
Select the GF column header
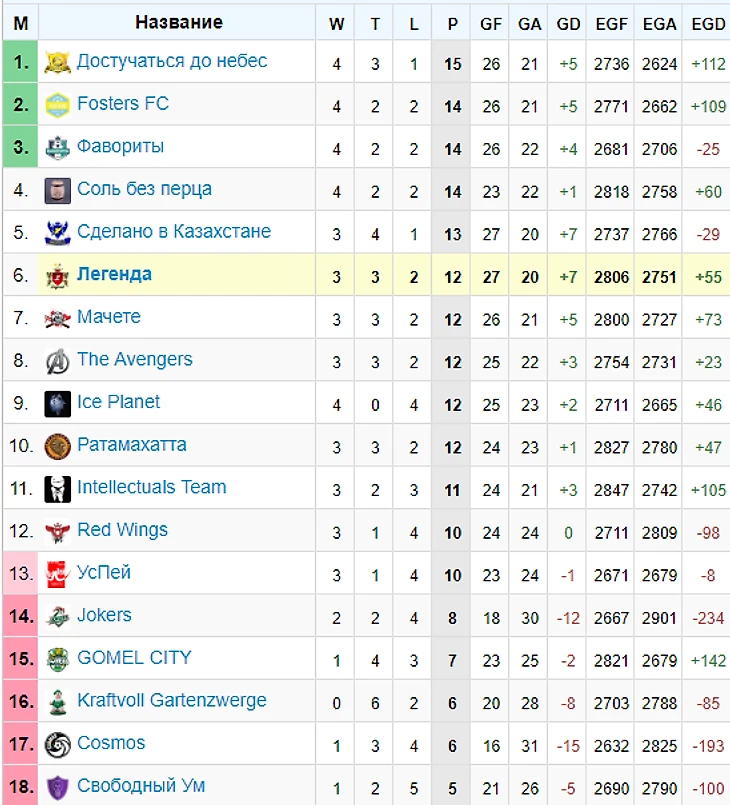click(x=491, y=24)
